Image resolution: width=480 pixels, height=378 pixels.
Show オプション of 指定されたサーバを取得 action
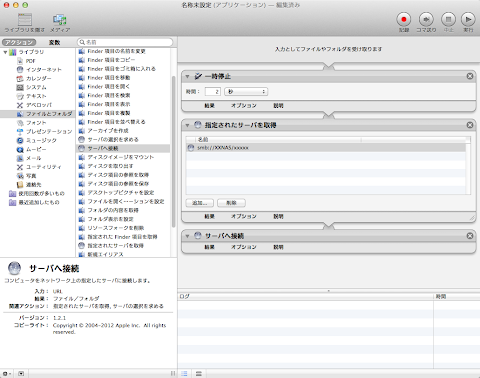click(244, 216)
